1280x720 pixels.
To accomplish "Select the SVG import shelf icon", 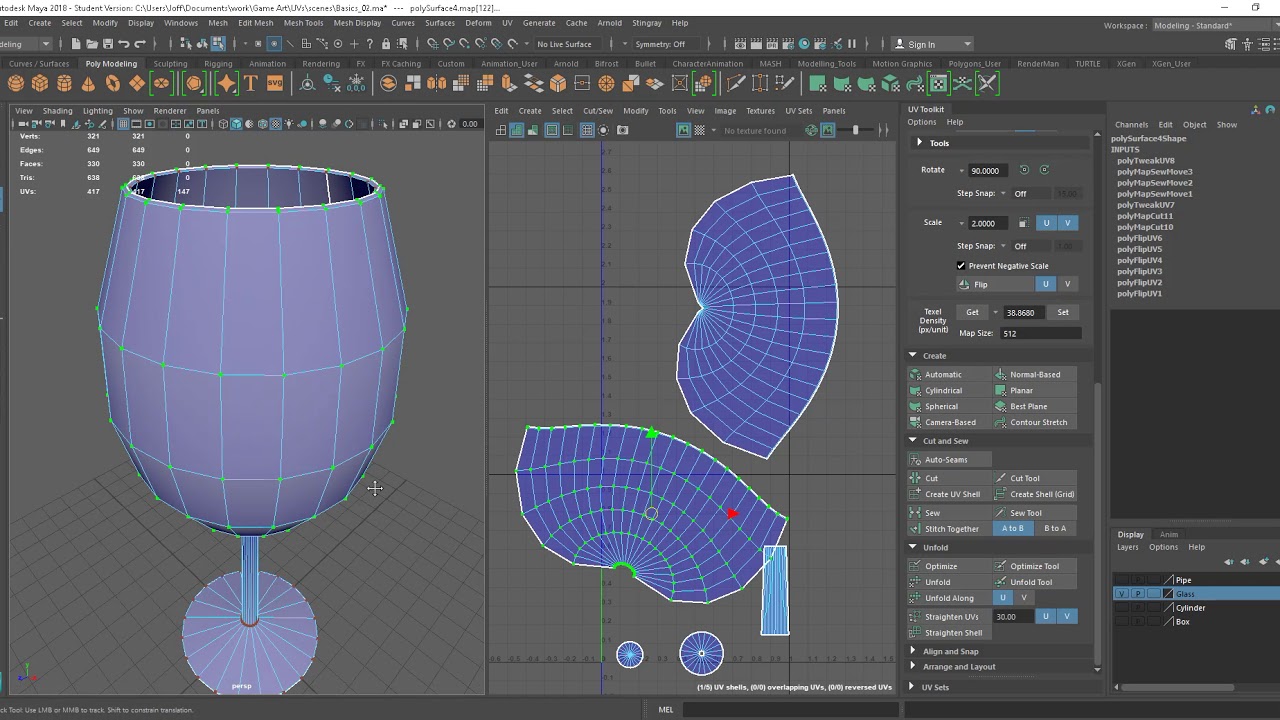I will tap(274, 84).
